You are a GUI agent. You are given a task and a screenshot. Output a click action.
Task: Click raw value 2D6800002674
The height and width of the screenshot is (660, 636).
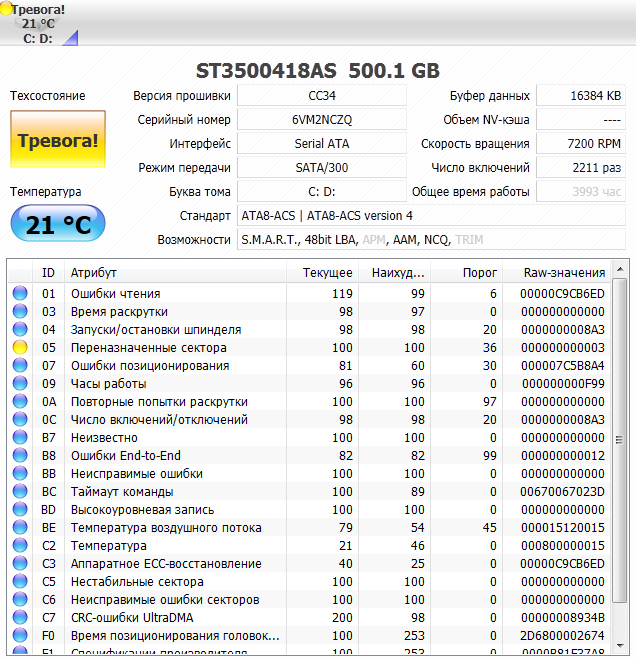(562, 636)
